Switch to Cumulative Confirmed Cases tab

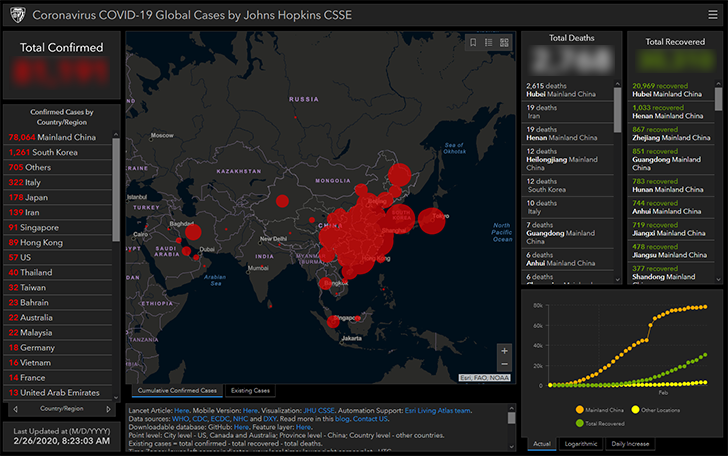(x=177, y=391)
